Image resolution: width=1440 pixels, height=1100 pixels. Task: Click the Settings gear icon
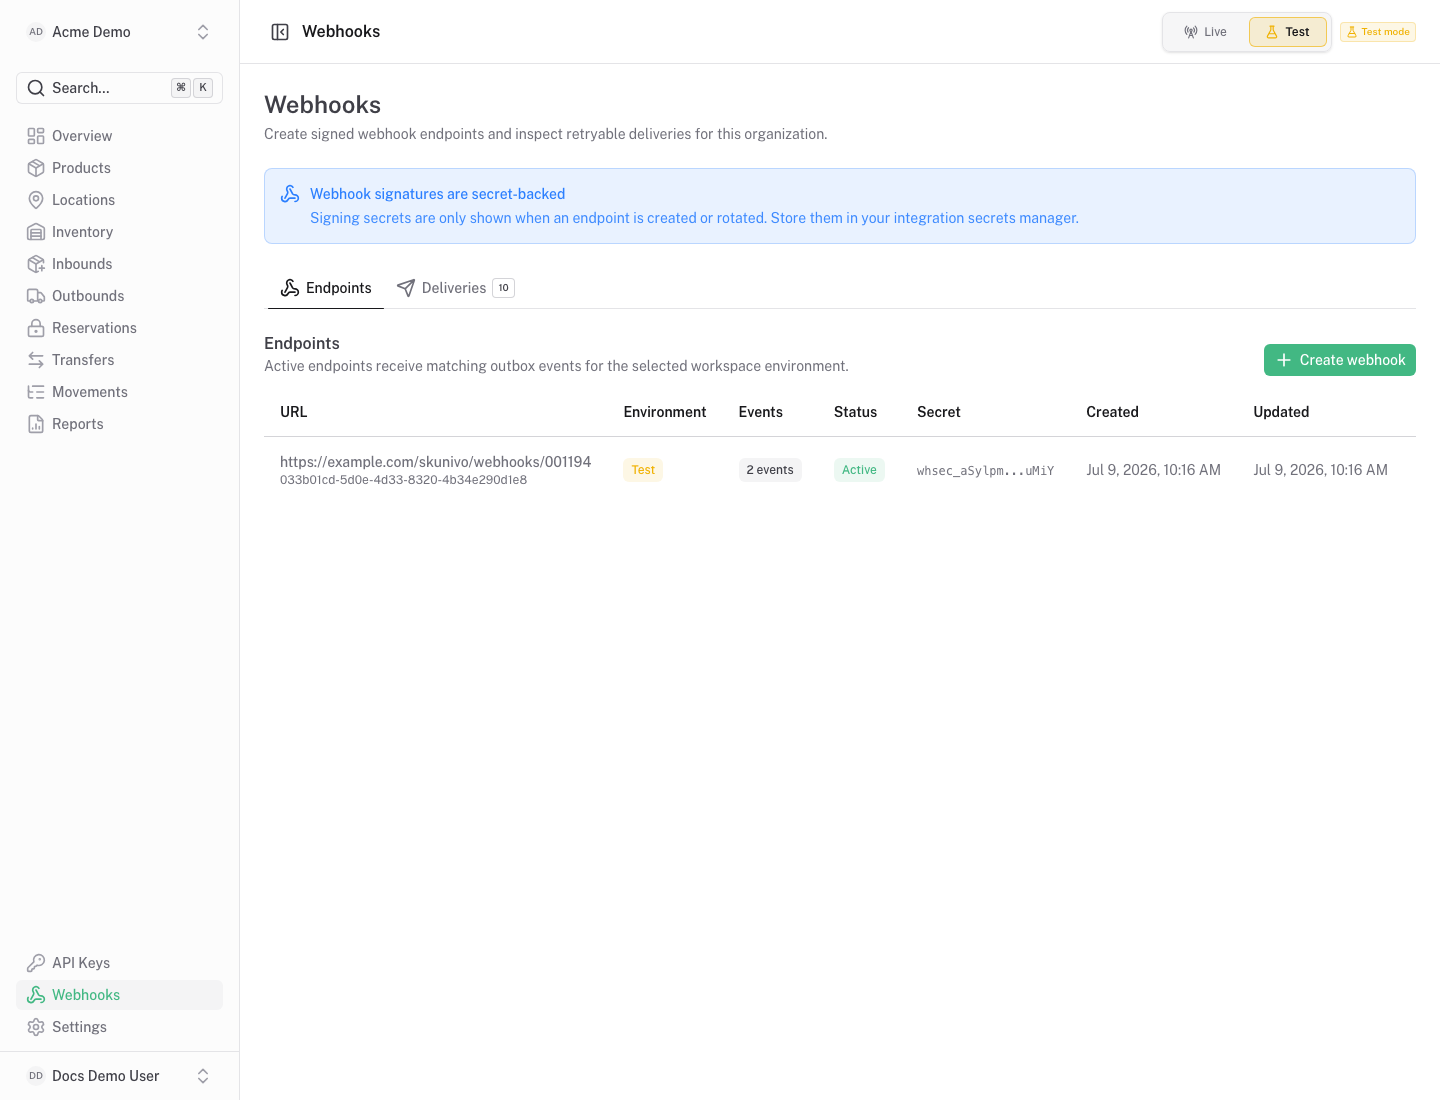(36, 1027)
